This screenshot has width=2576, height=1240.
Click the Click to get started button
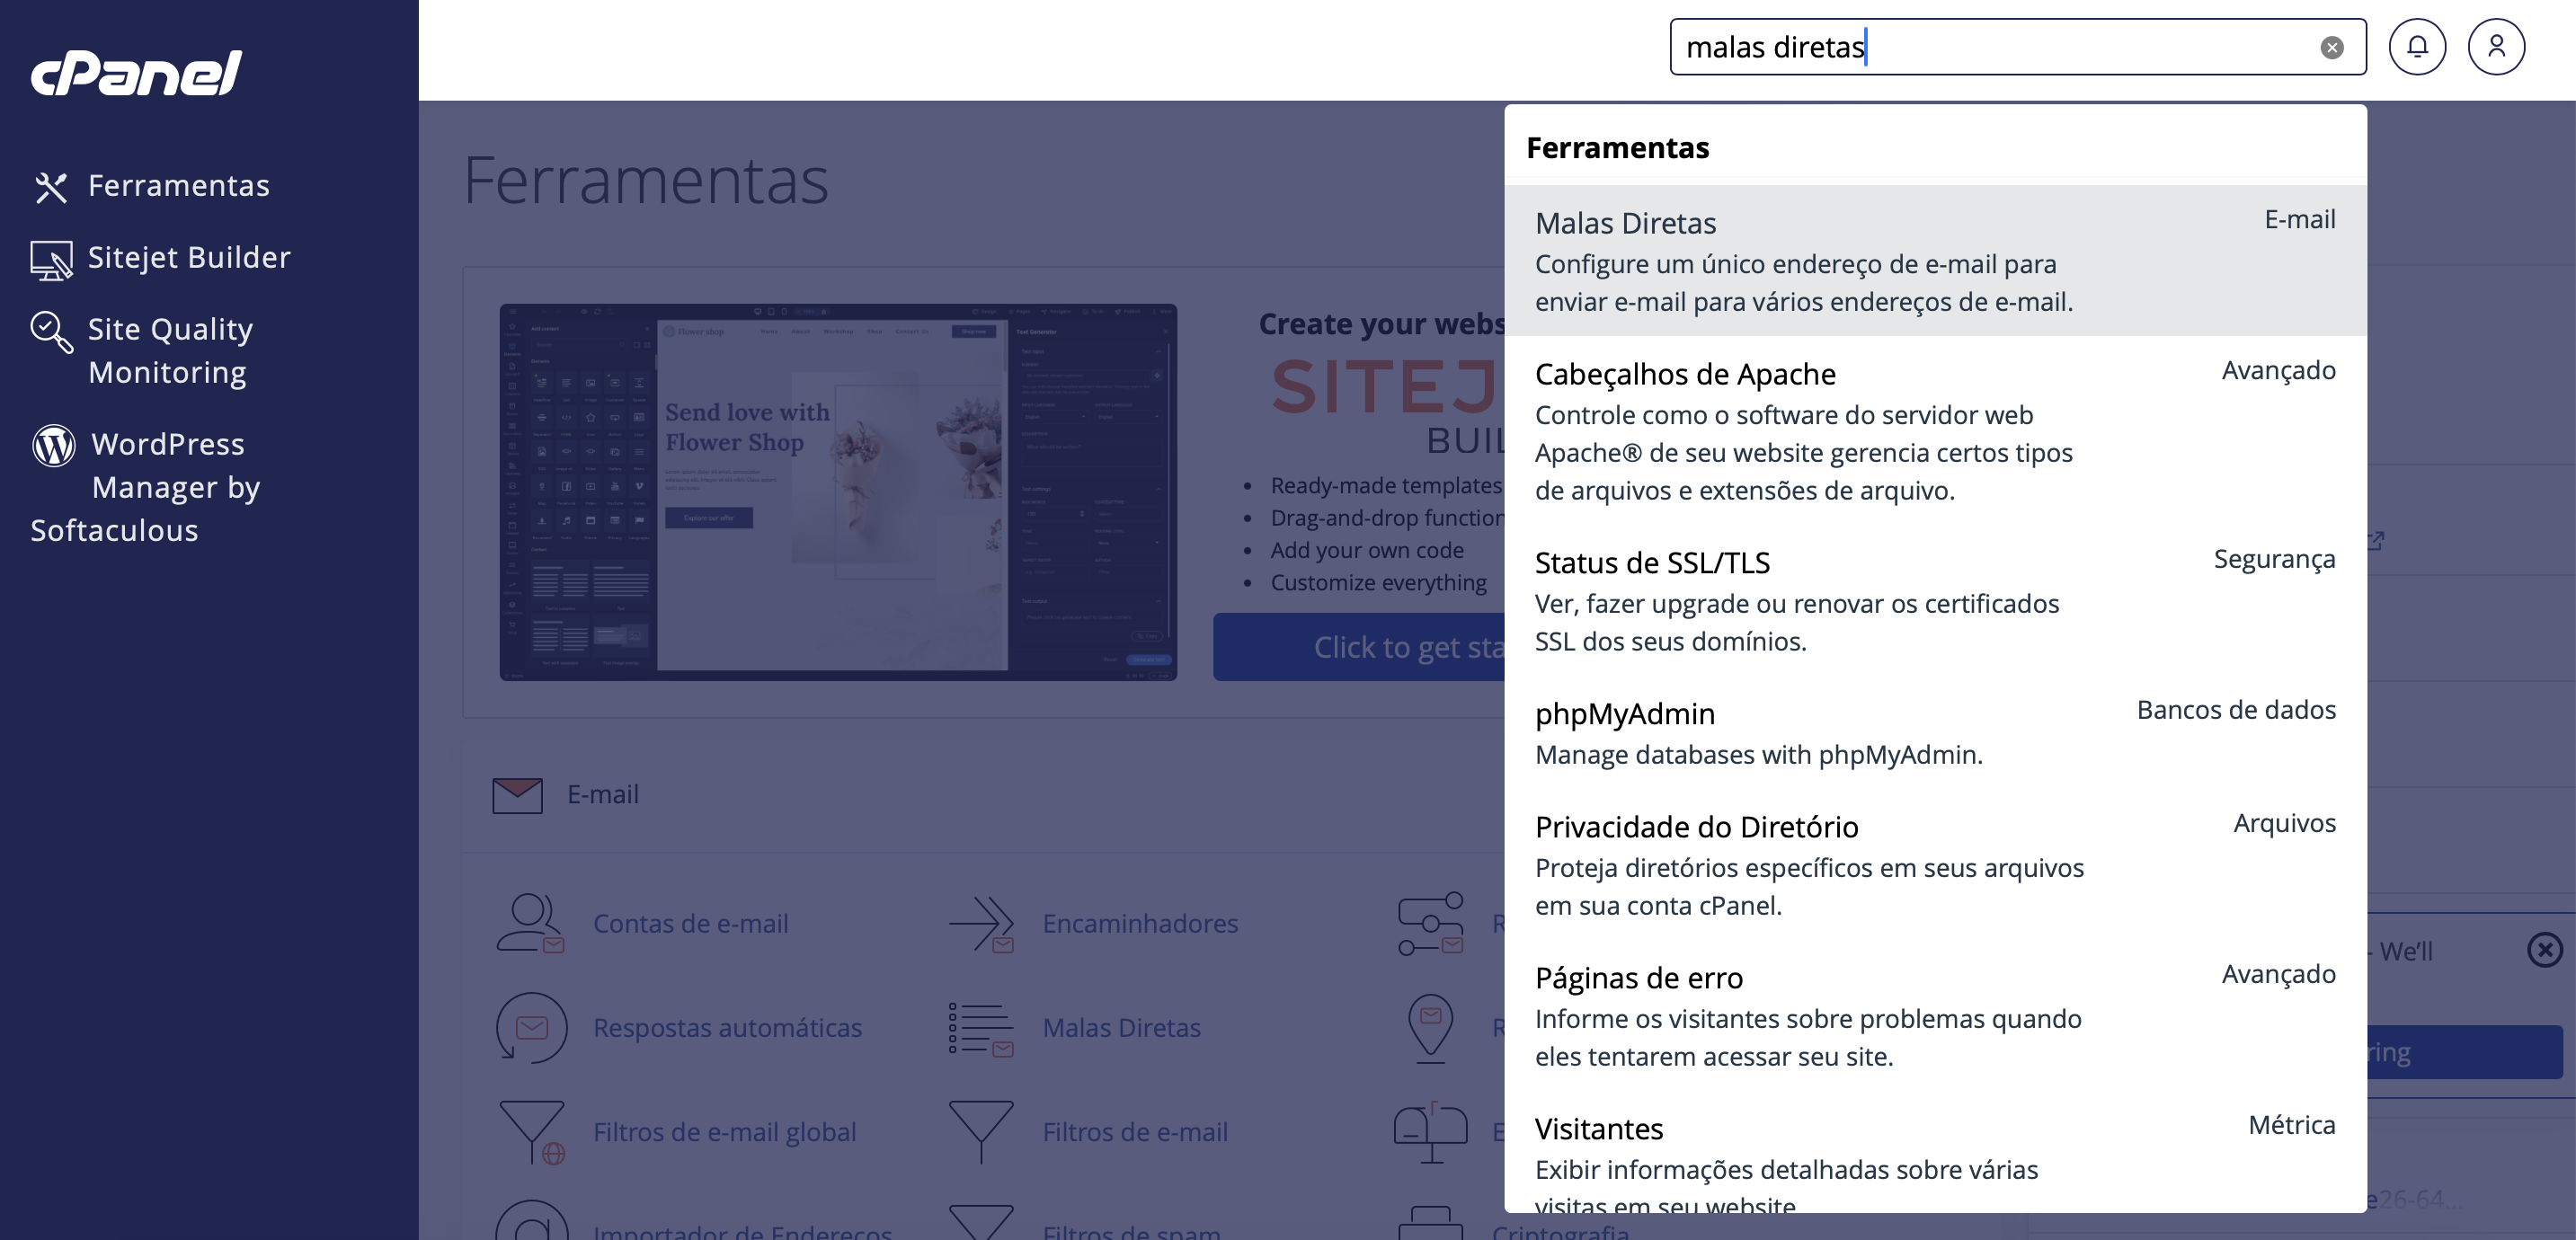pos(1360,647)
